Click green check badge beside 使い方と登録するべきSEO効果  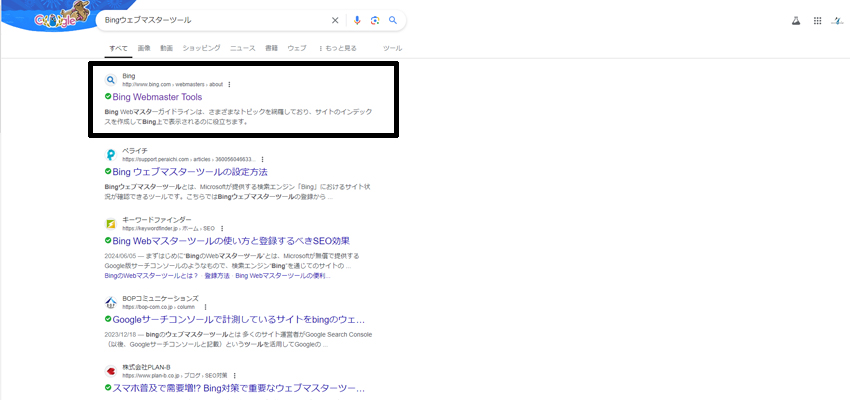pyautogui.click(x=108, y=240)
